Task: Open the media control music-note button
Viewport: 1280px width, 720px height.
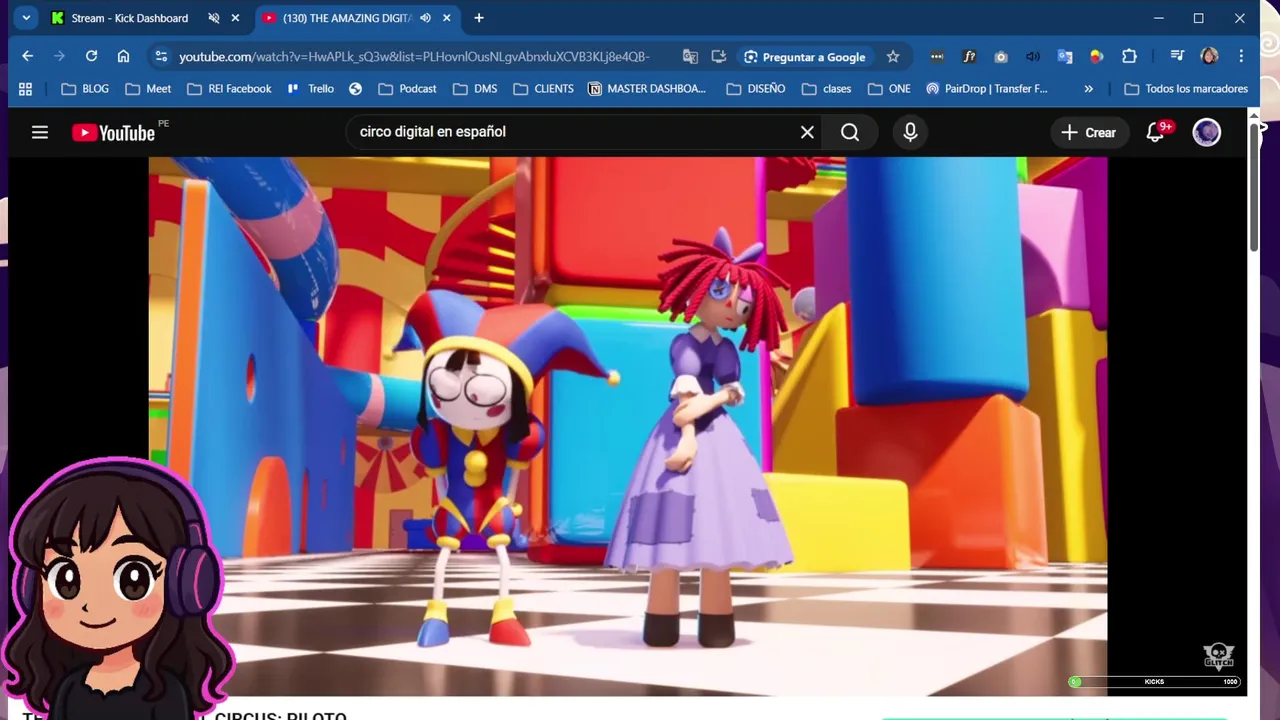Action: click(x=1177, y=57)
